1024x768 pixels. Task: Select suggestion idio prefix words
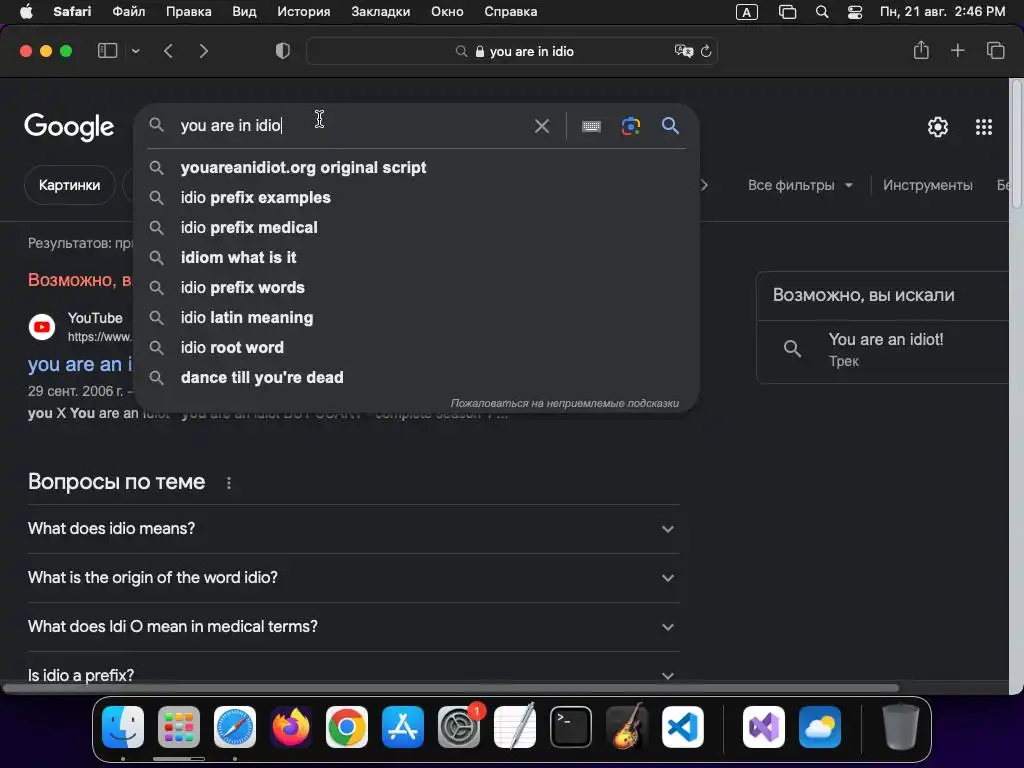[x=417, y=287]
